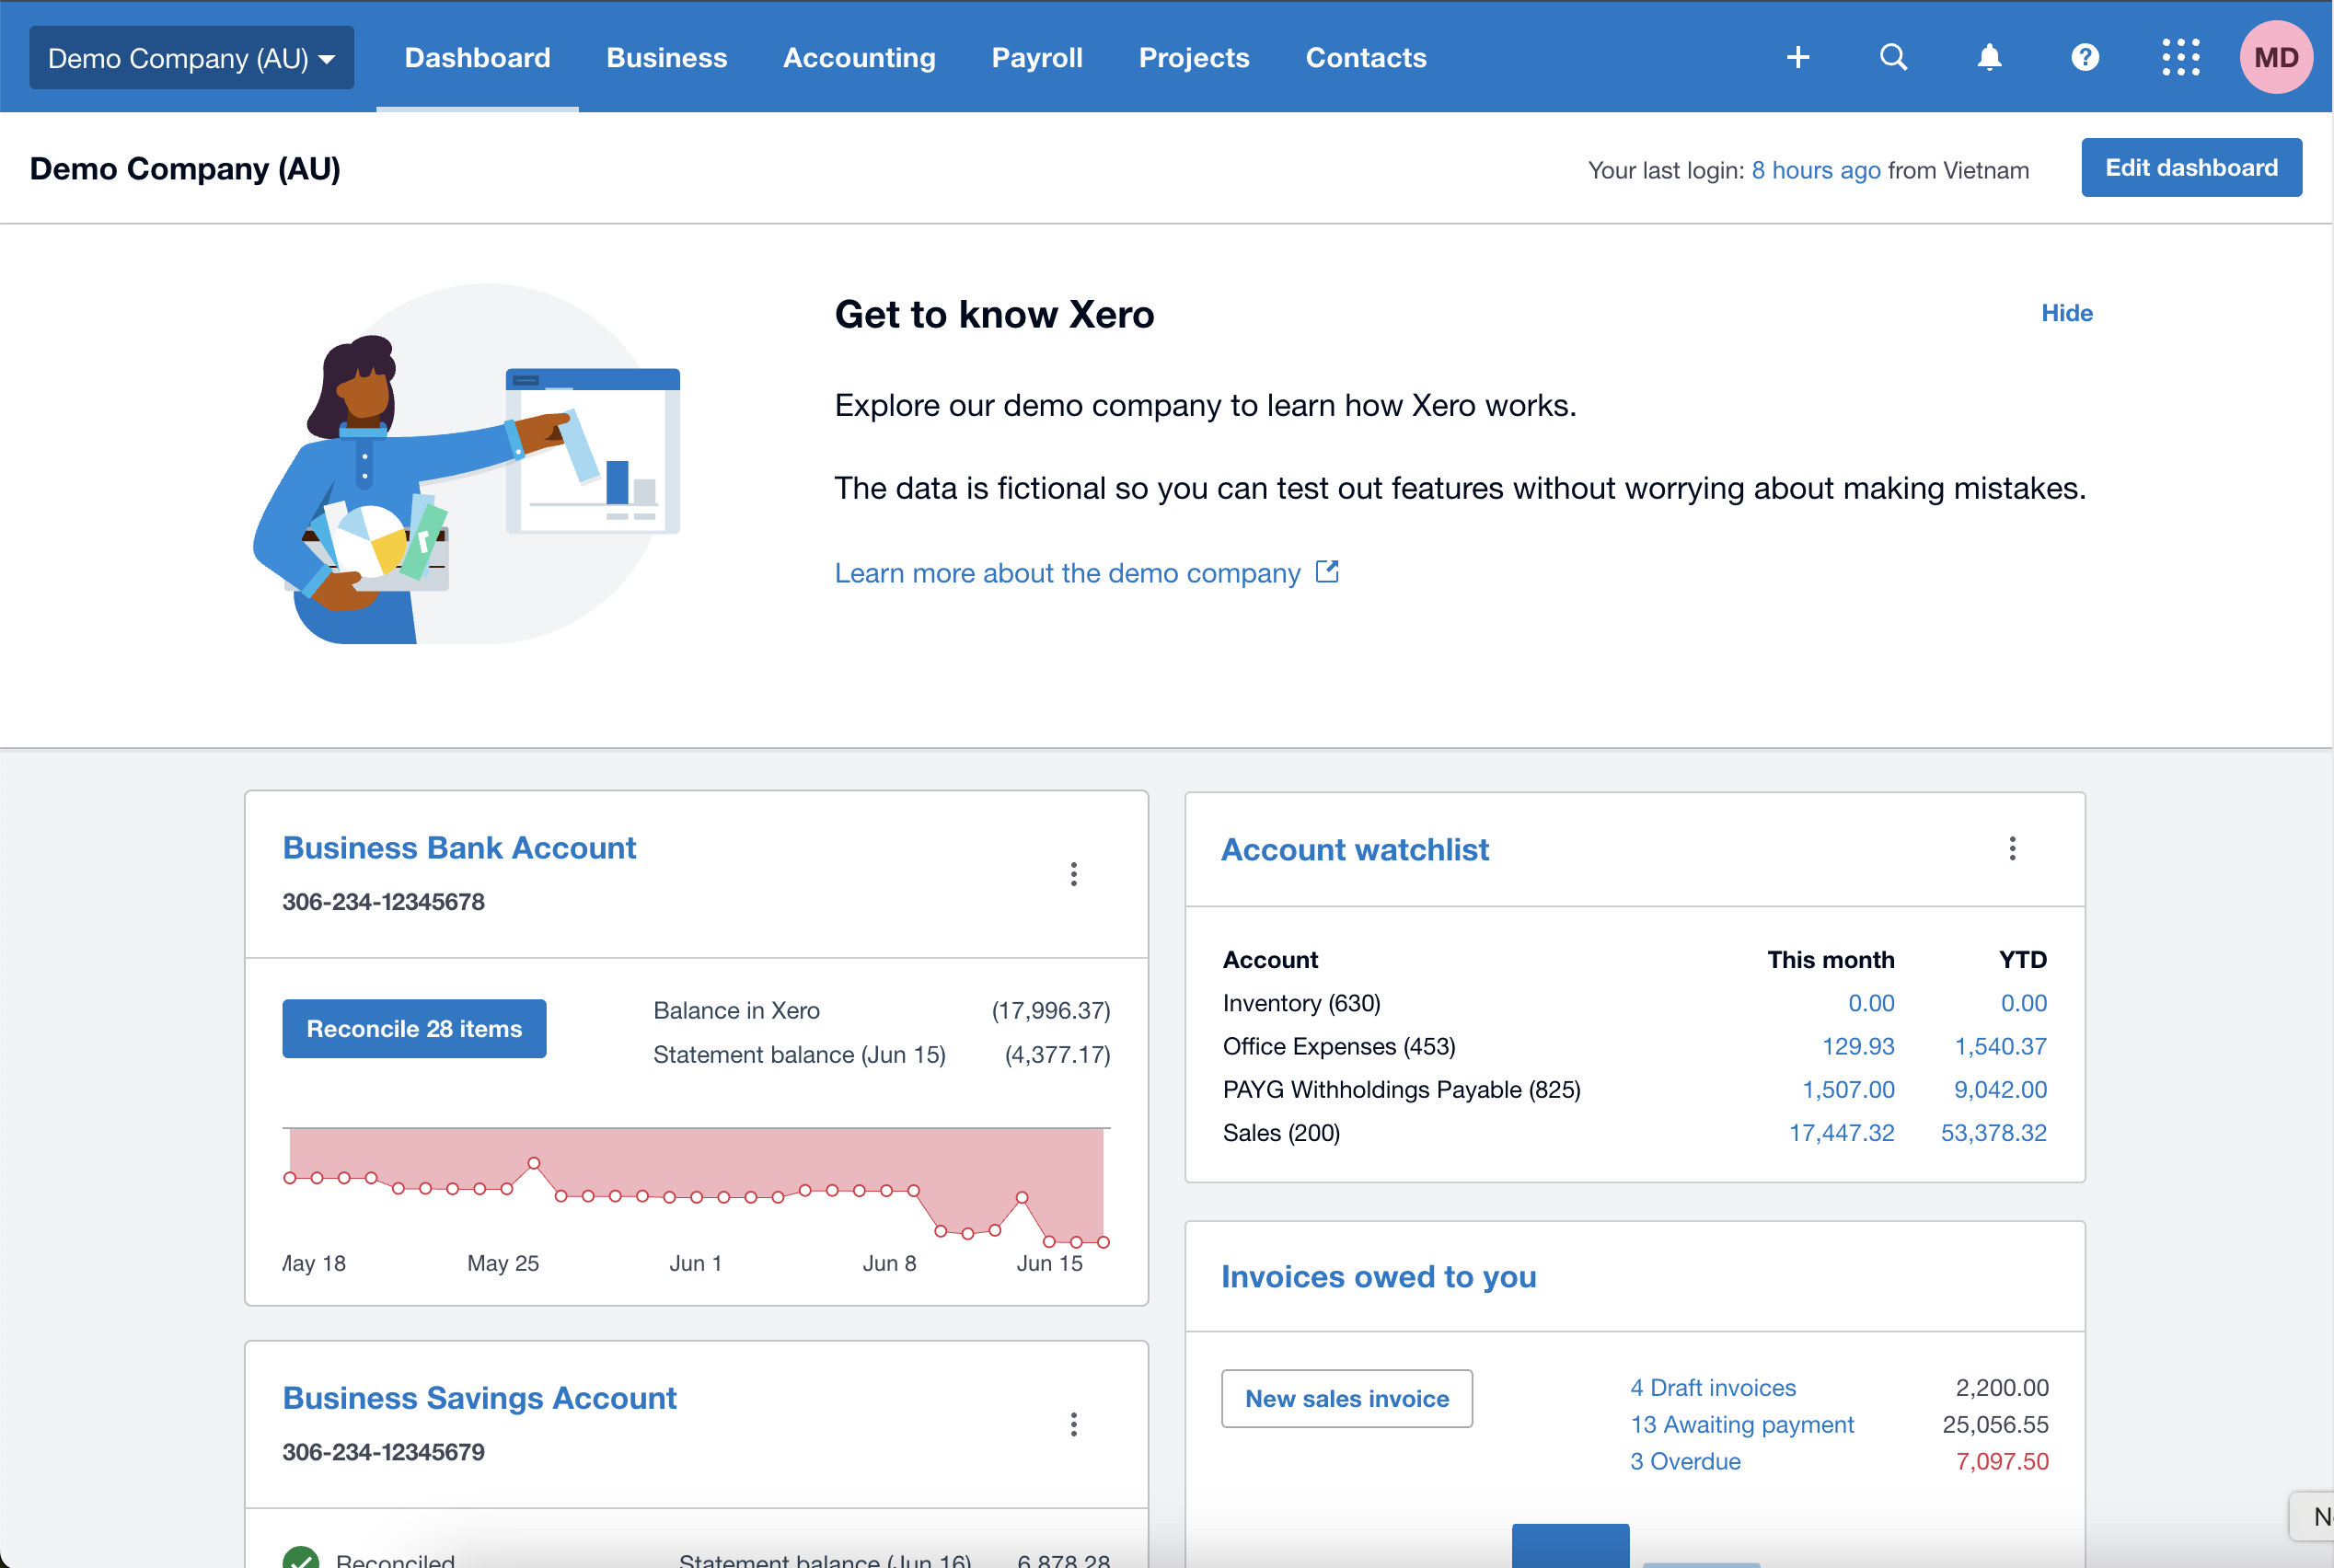
Task: Click external link icon beside demo company link
Action: [1326, 571]
